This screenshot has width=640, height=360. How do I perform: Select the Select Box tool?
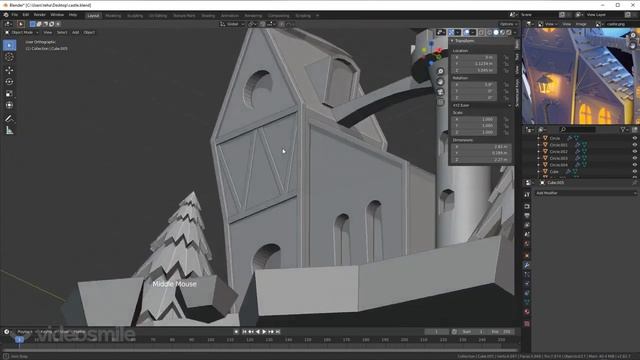[x=9, y=45]
